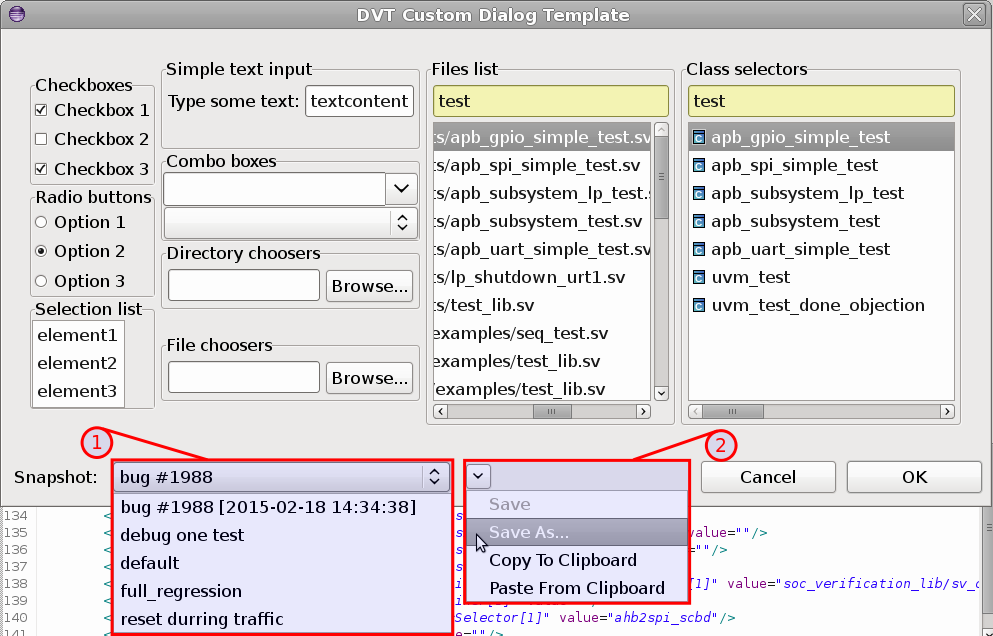
Task: Select the class icon next to apb_spi_simple_test
Action: tap(697, 165)
